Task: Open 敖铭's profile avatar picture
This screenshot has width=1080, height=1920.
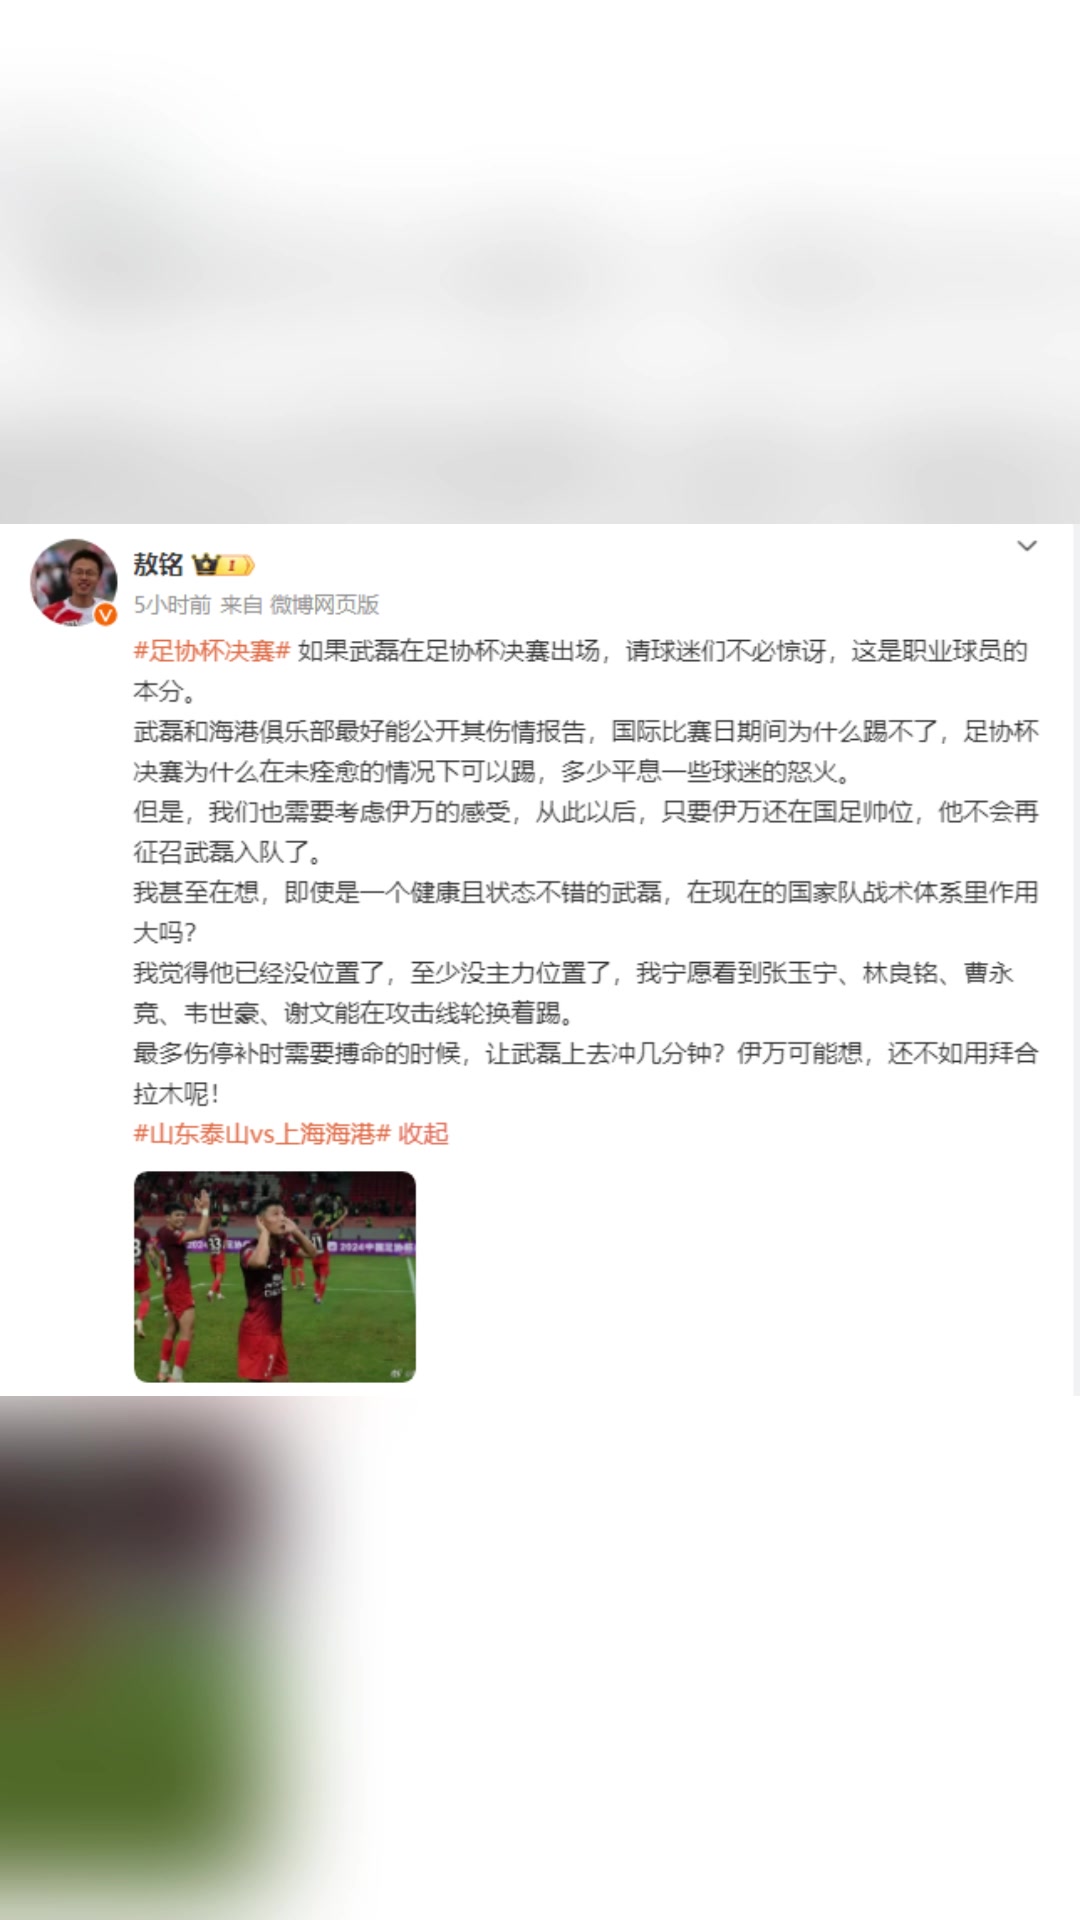Action: [74, 583]
